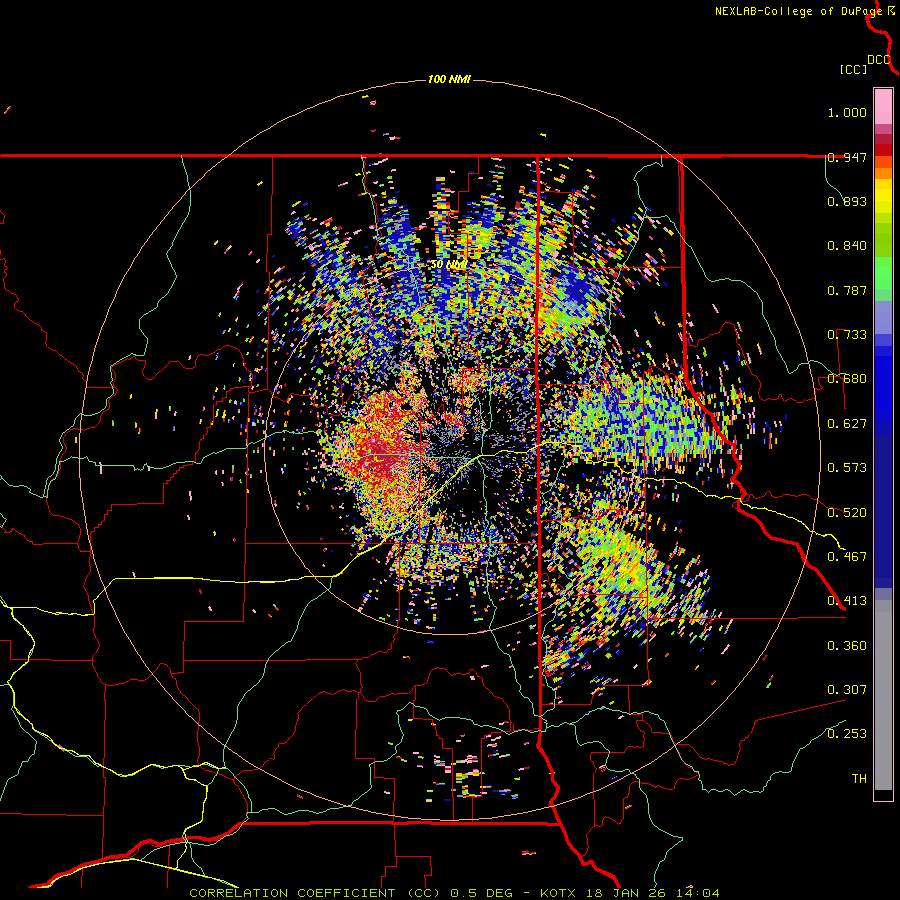The image size is (900, 900).
Task: Pick the lavender color bar segment near 0.733
Action: pyautogui.click(x=883, y=317)
